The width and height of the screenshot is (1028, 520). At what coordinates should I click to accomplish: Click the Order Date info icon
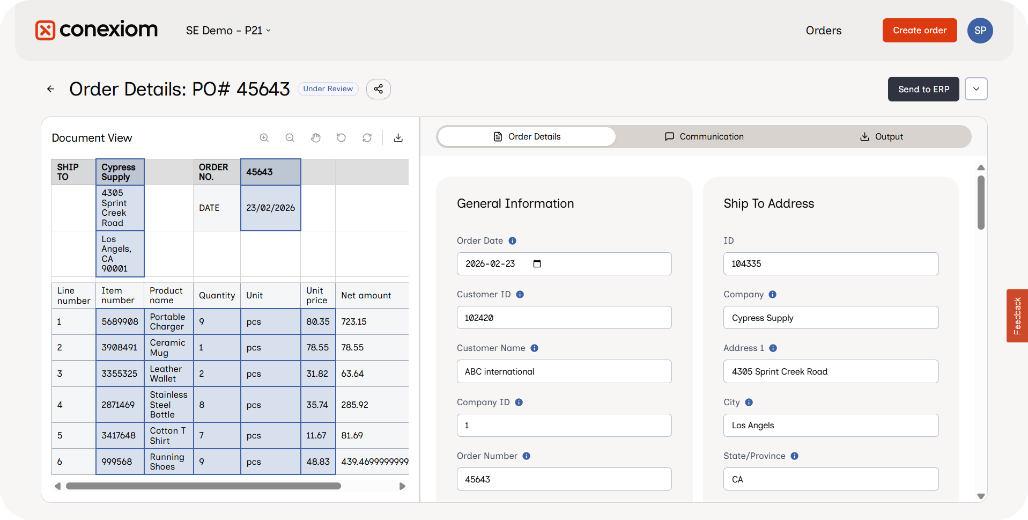point(513,241)
